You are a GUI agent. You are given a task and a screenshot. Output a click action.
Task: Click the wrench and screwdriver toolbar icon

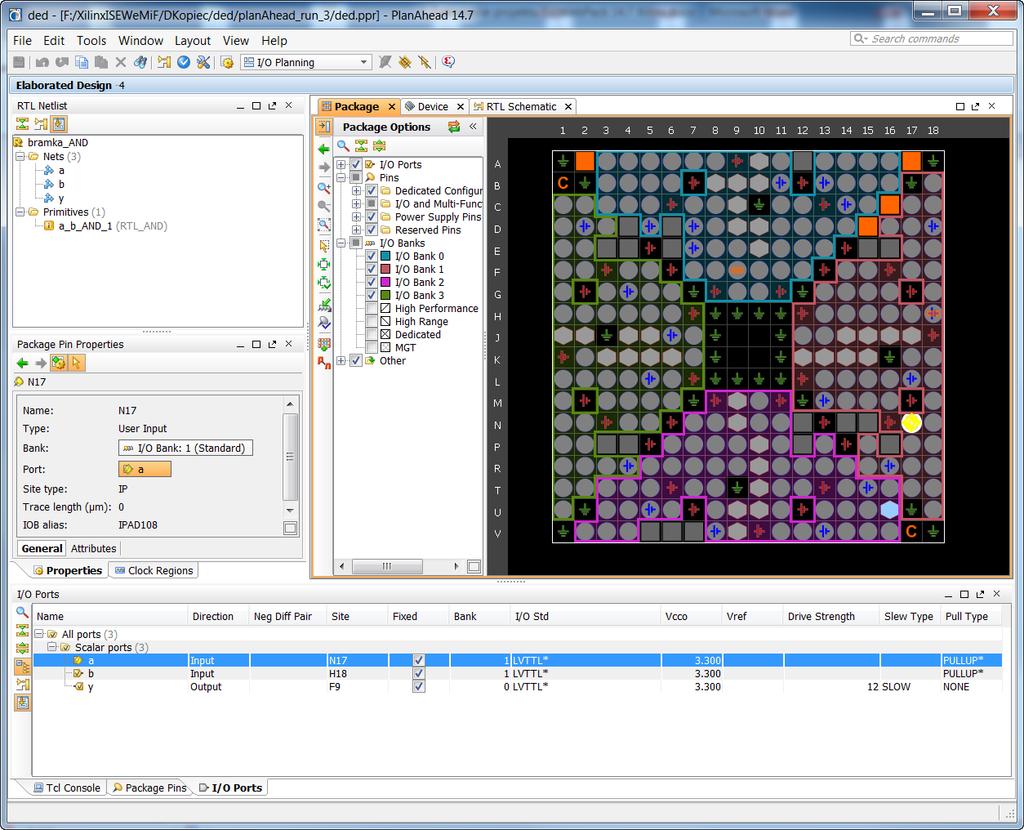(203, 62)
